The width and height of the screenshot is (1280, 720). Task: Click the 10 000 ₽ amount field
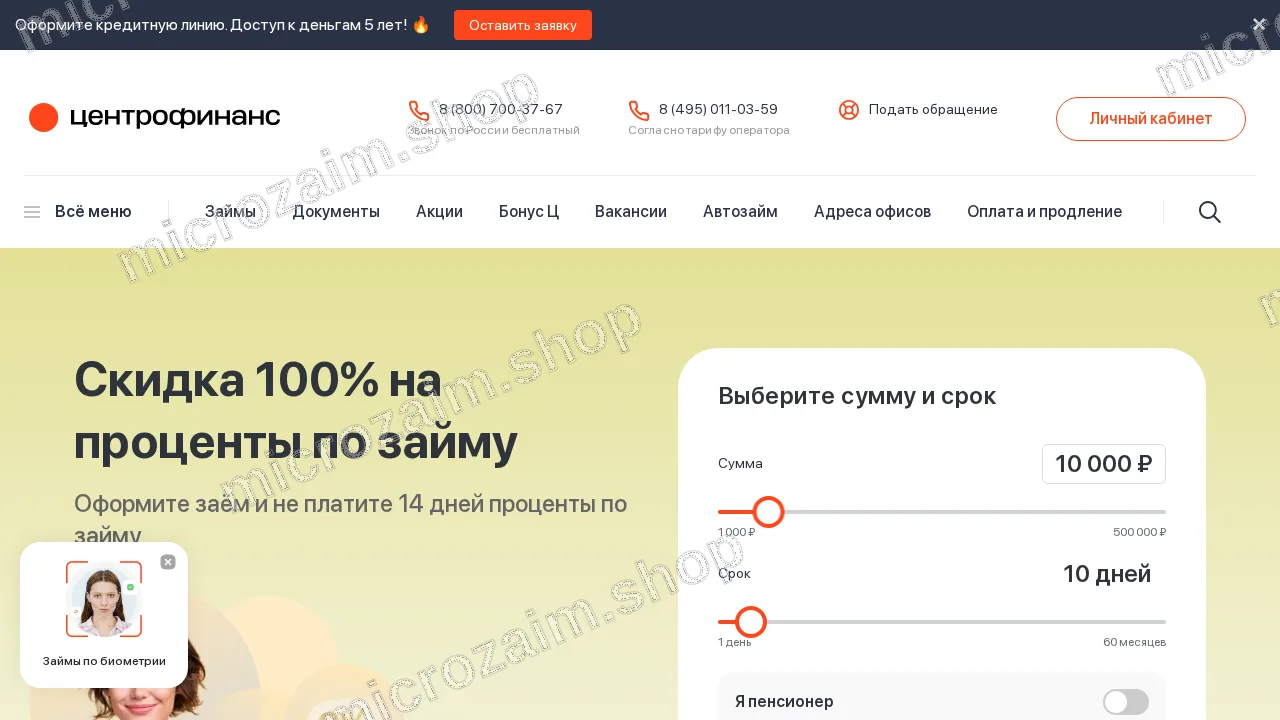tap(1104, 464)
